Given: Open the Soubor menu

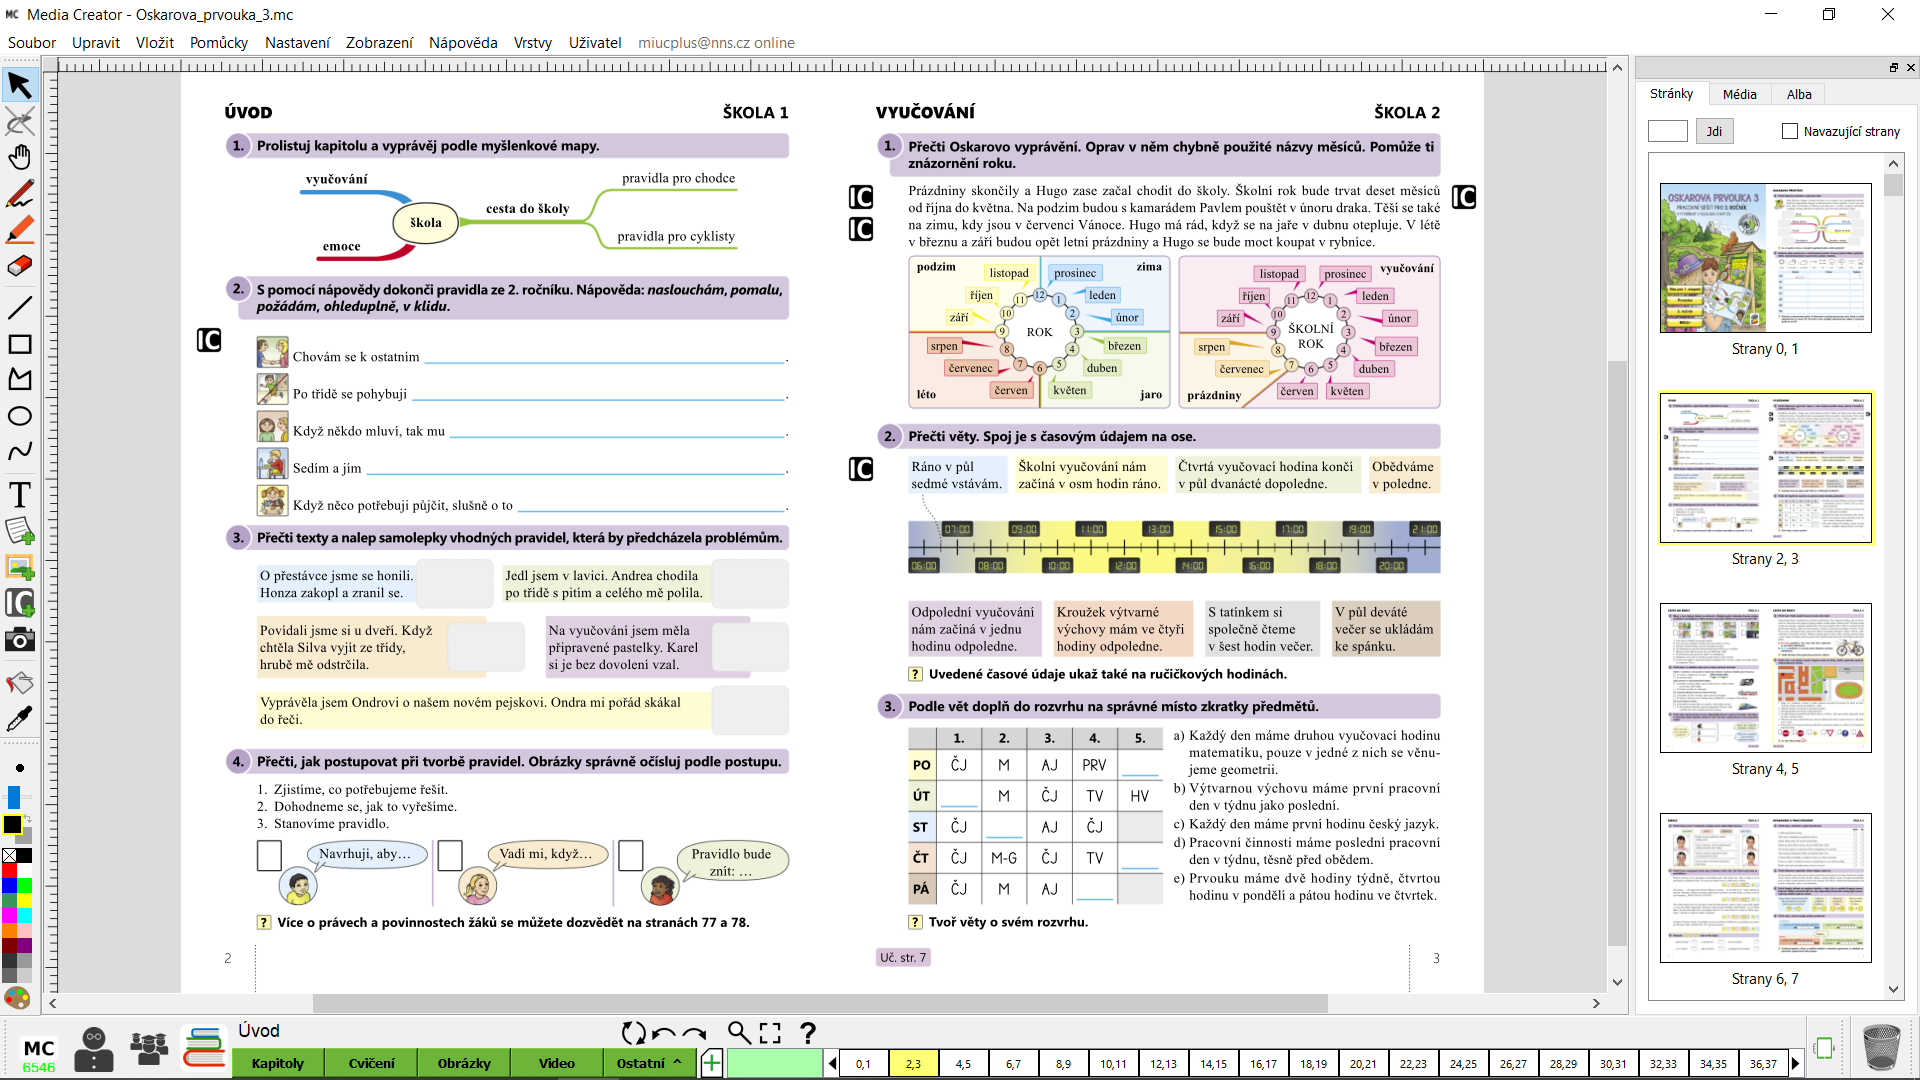Looking at the screenshot, I should (x=32, y=43).
